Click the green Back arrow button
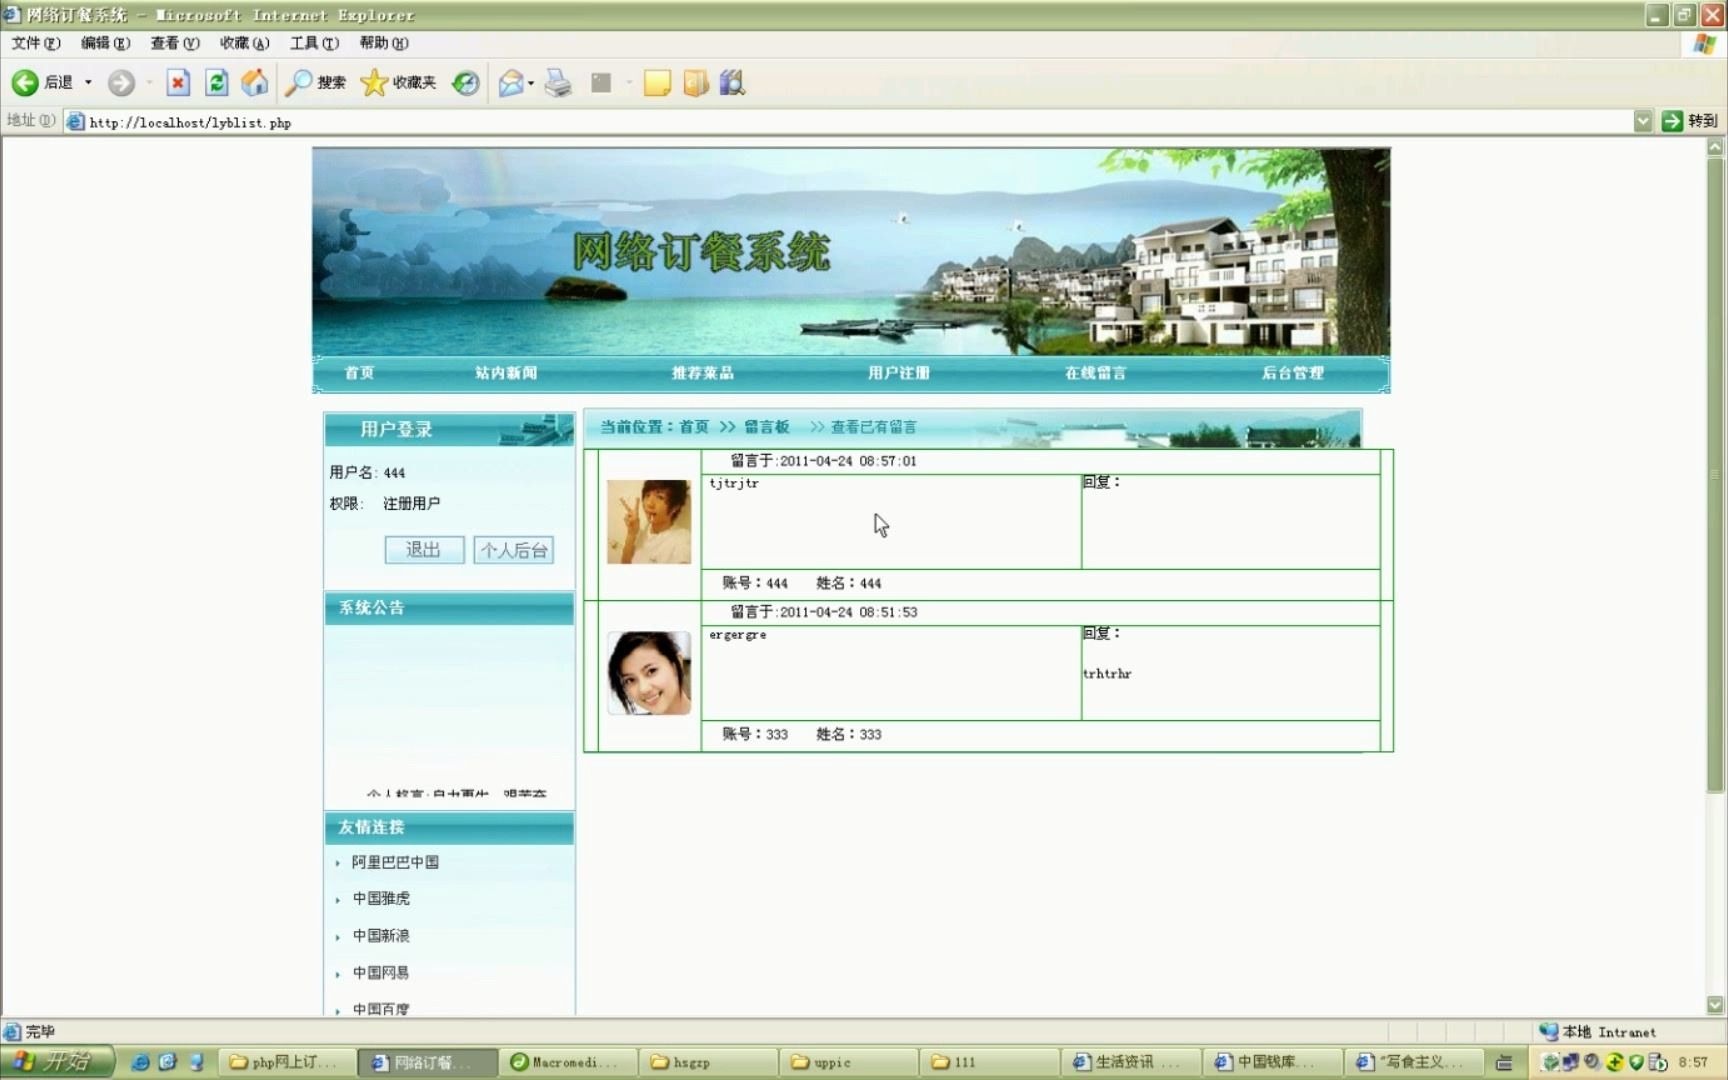This screenshot has height=1080, width=1728. (x=25, y=83)
